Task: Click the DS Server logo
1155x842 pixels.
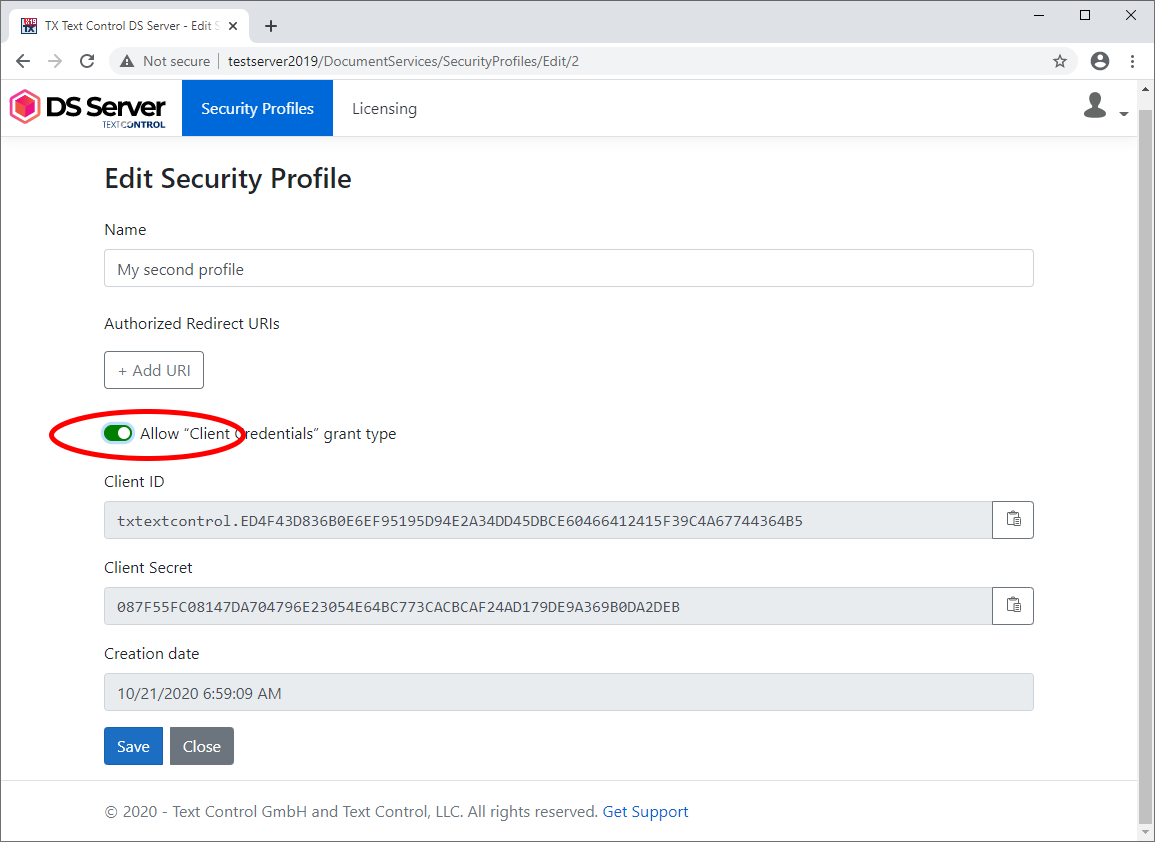Action: point(87,107)
